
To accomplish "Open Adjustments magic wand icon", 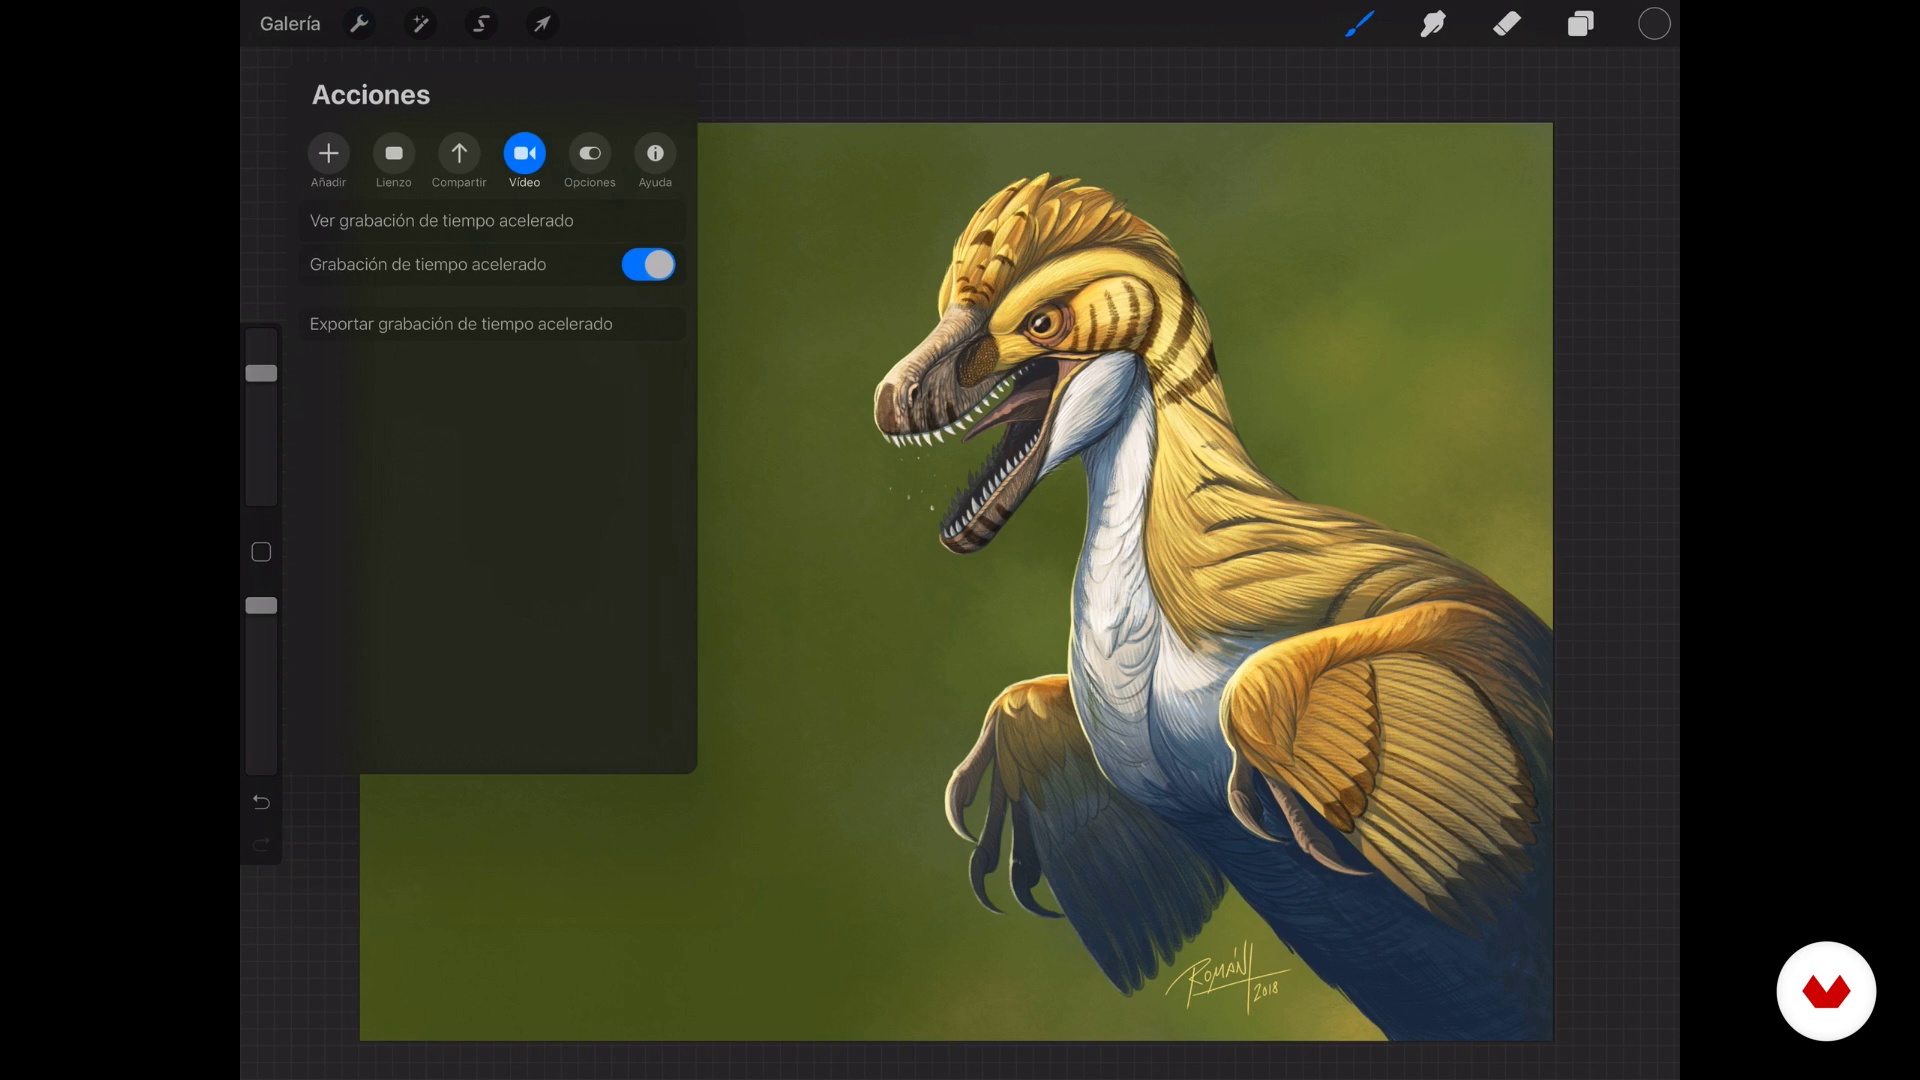I will [420, 24].
